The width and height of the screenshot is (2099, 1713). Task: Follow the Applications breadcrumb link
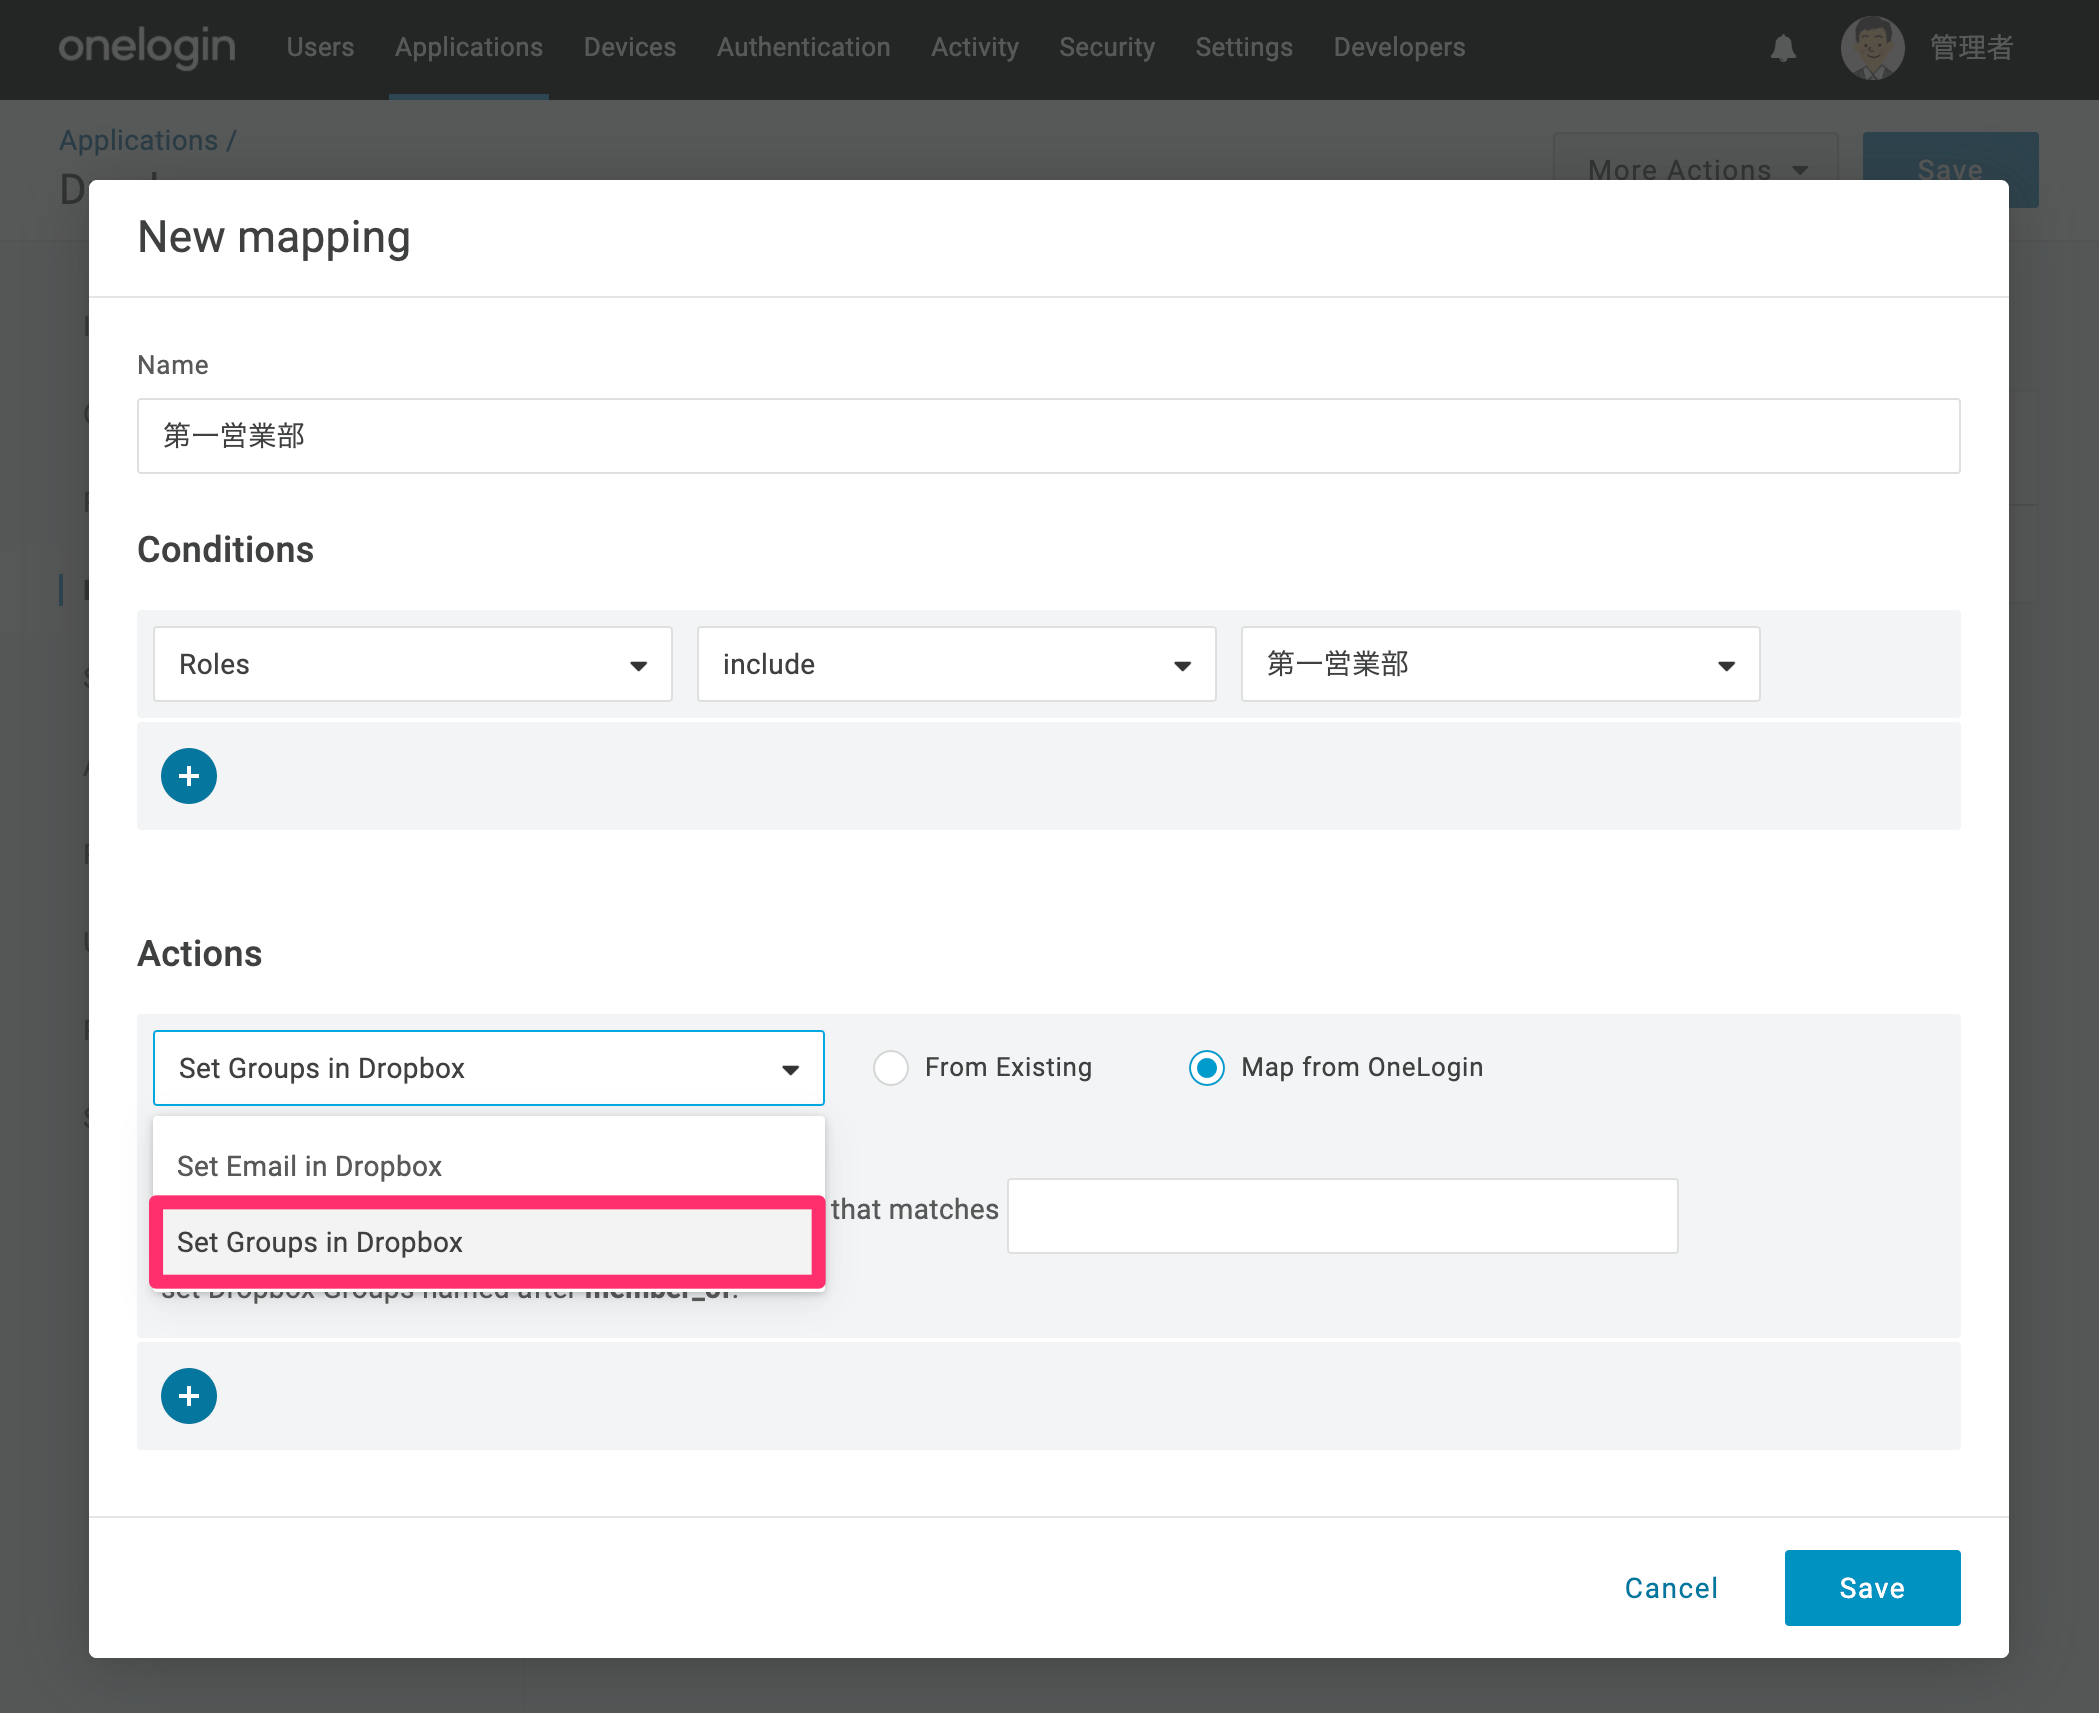point(139,140)
